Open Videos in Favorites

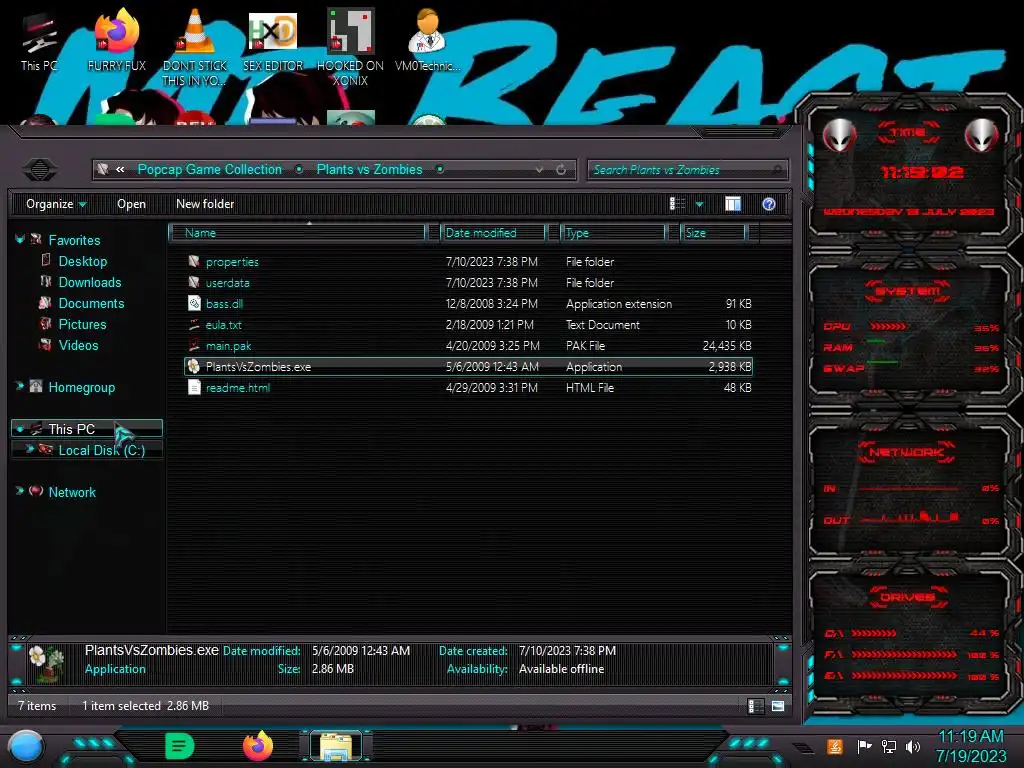tap(78, 345)
